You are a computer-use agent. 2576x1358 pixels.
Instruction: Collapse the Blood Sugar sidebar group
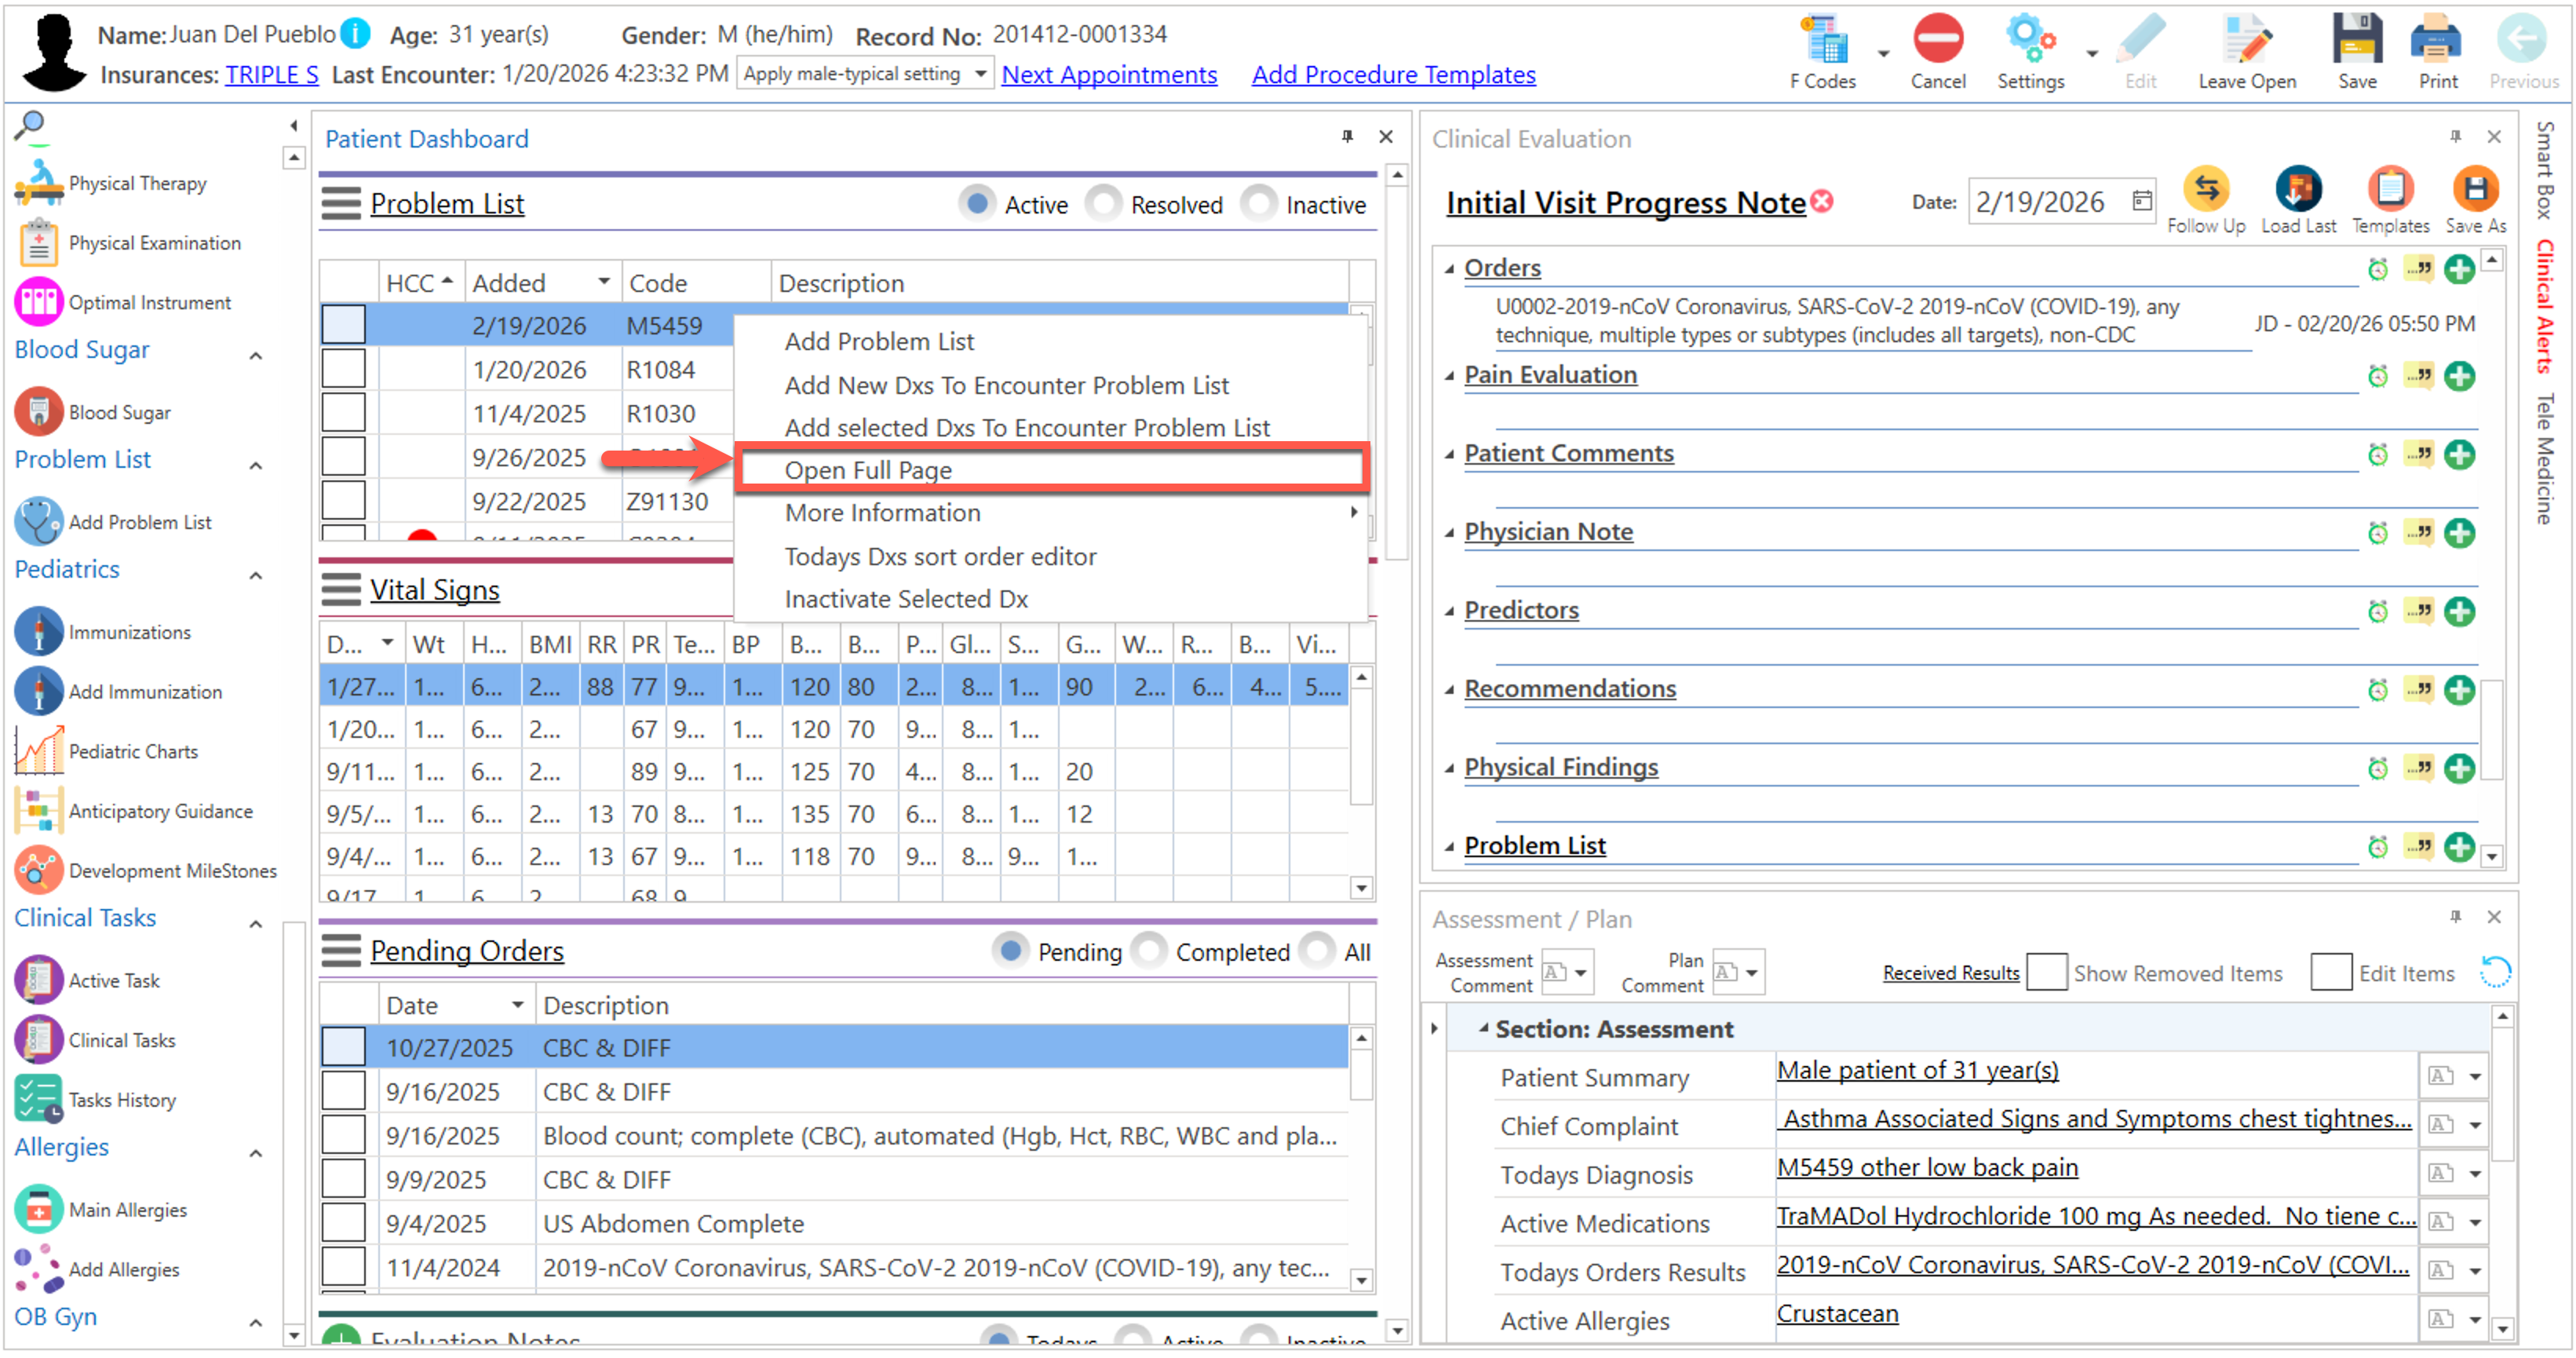[256, 355]
